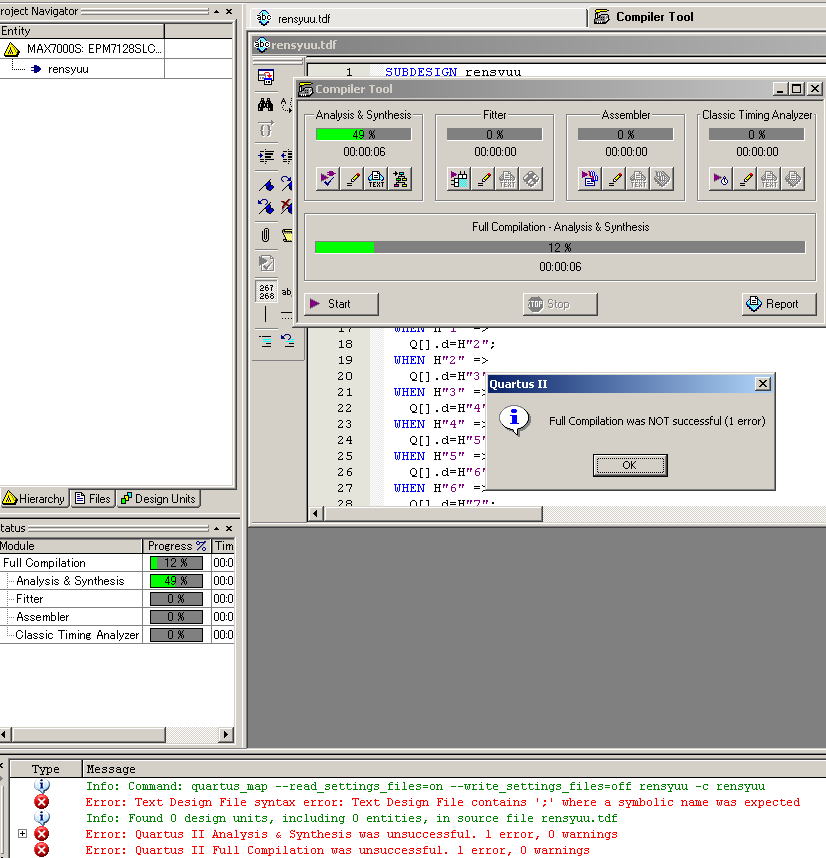Open Analysis & Synthesis settings pencil icon
Screen dimensions: 826x858
[x=352, y=179]
